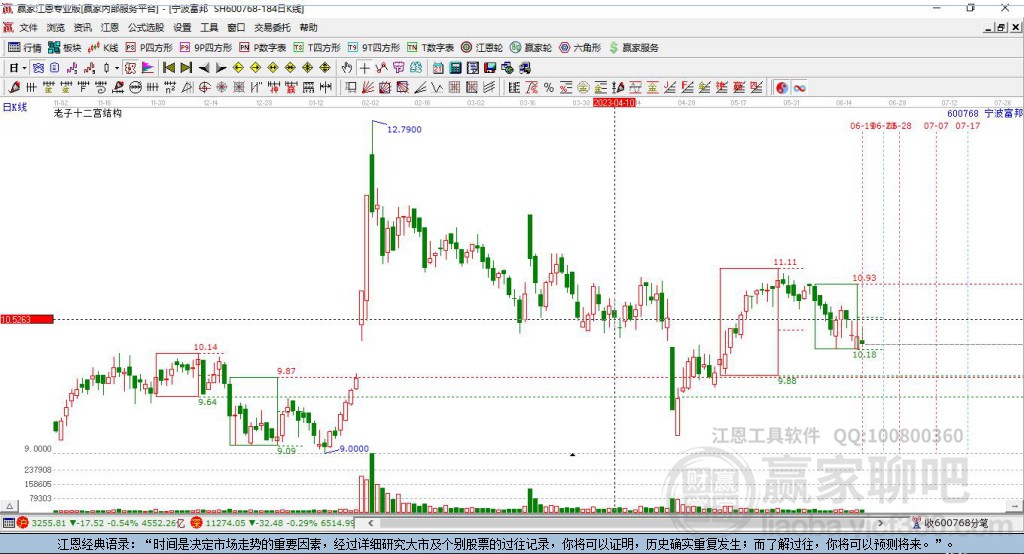Viewport: 1024px width, 554px height.
Task: Switch to the K线 chart view
Action: coord(103,48)
